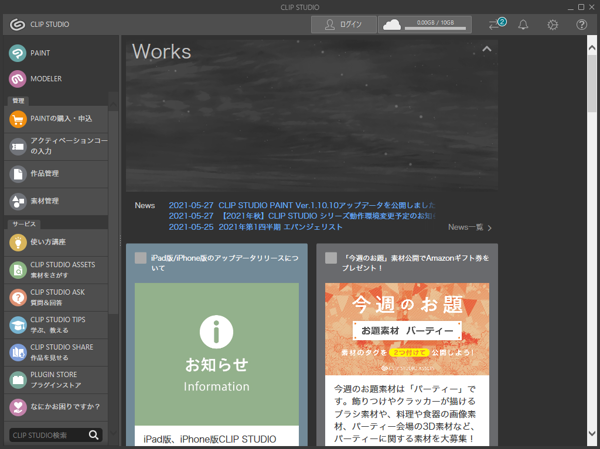Open the PLUGIN STORE icon
Image resolution: width=600 pixels, height=449 pixels.
tap(18, 380)
